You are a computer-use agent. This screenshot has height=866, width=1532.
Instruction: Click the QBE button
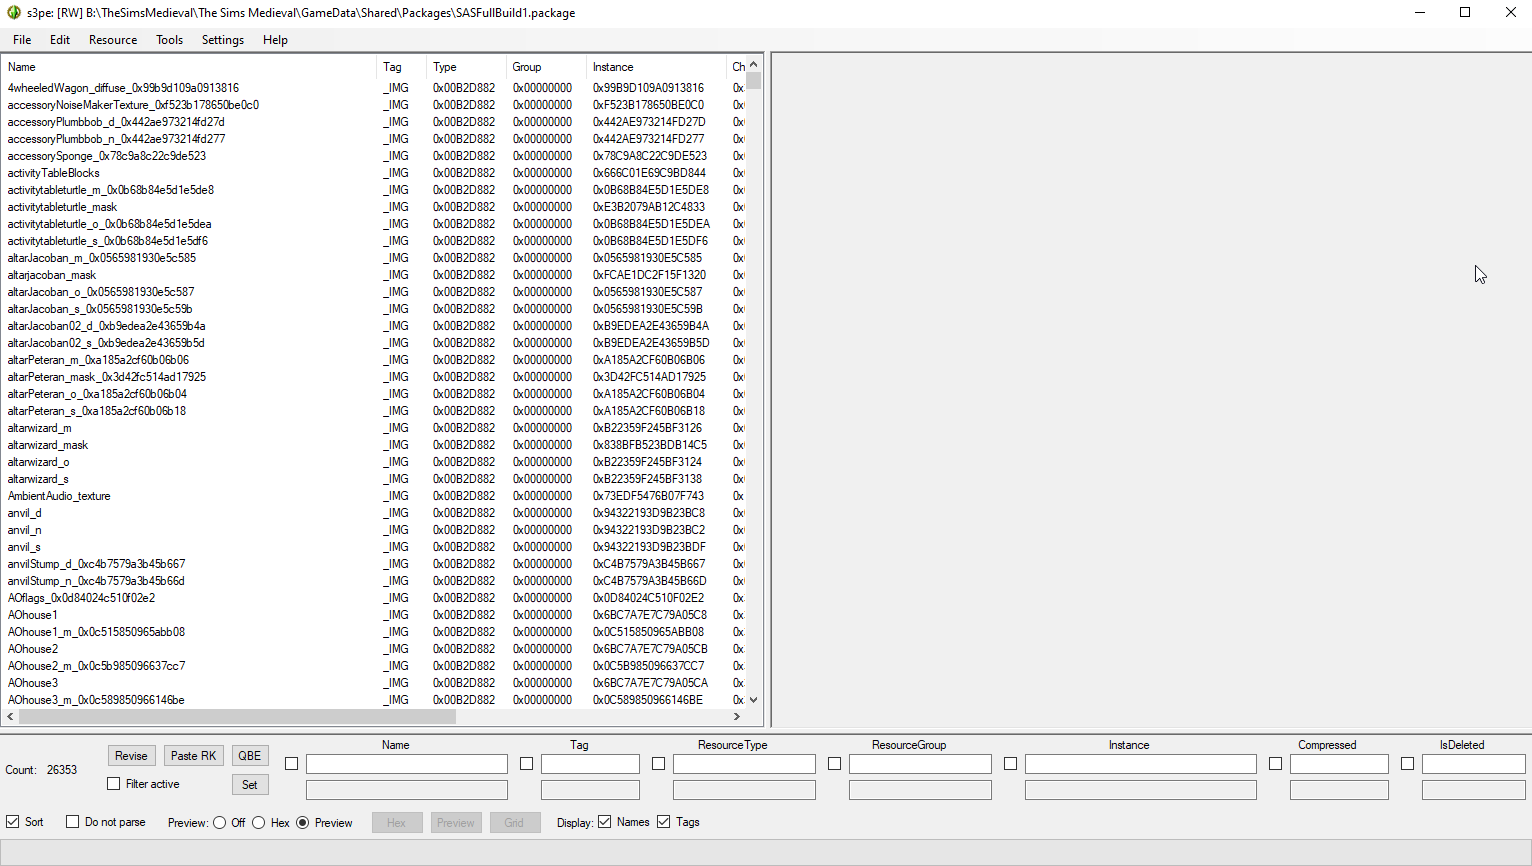click(x=250, y=756)
